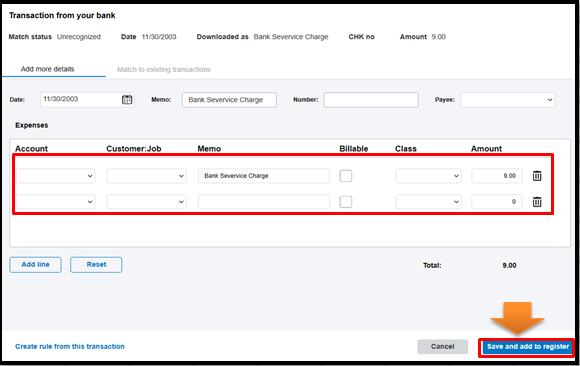Open Customer:Job dropdown on the first line
Screen dimensions: 580x366
click(x=146, y=176)
